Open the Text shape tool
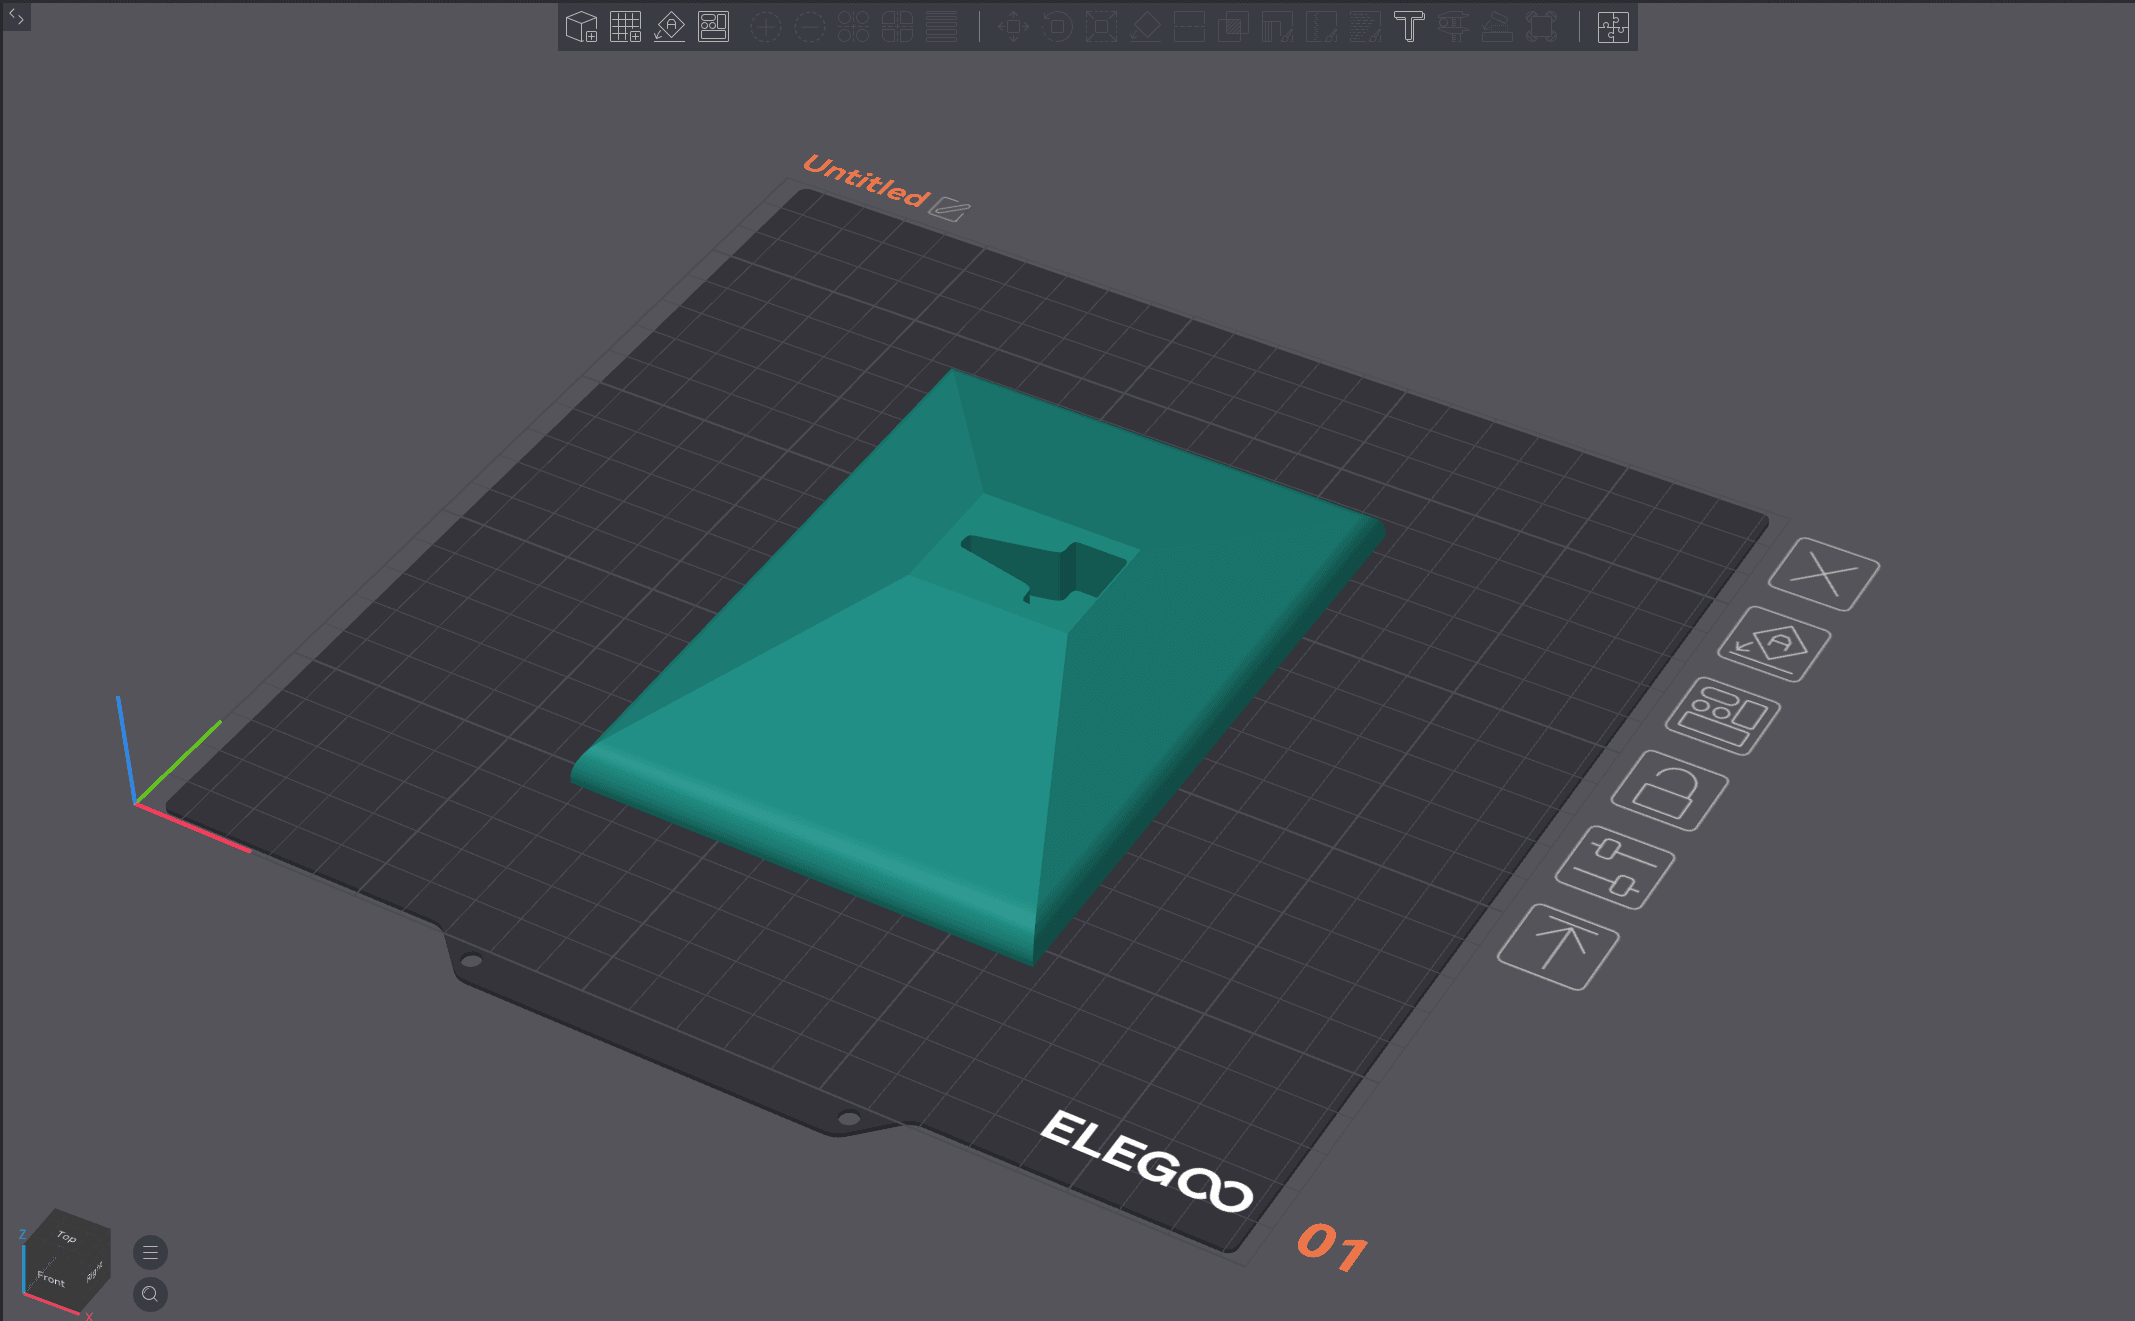2135x1321 pixels. tap(1409, 27)
